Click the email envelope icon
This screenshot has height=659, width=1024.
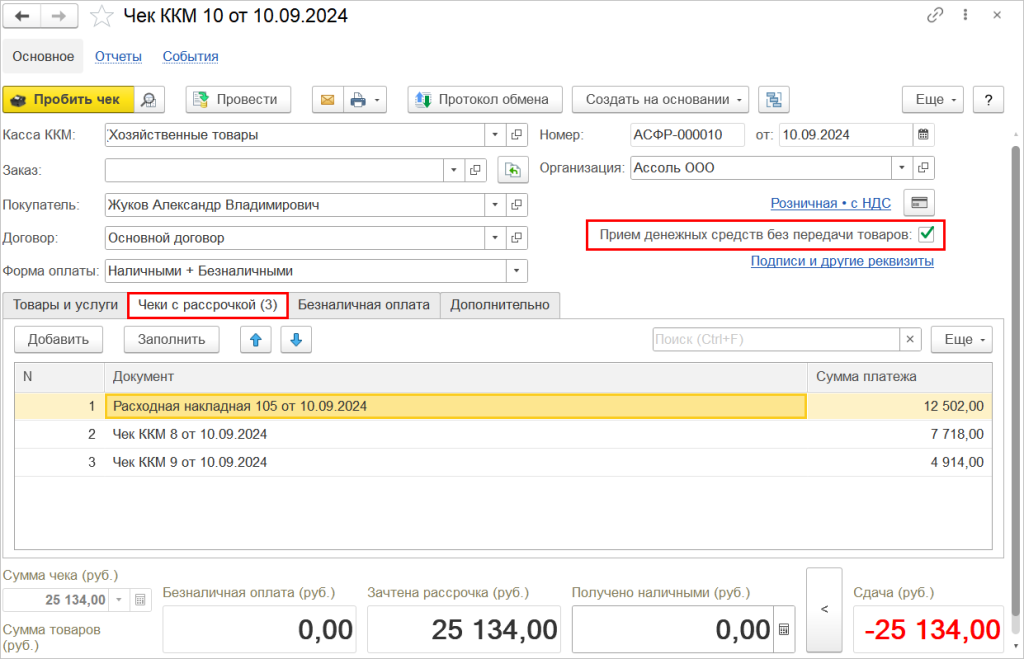(326, 99)
